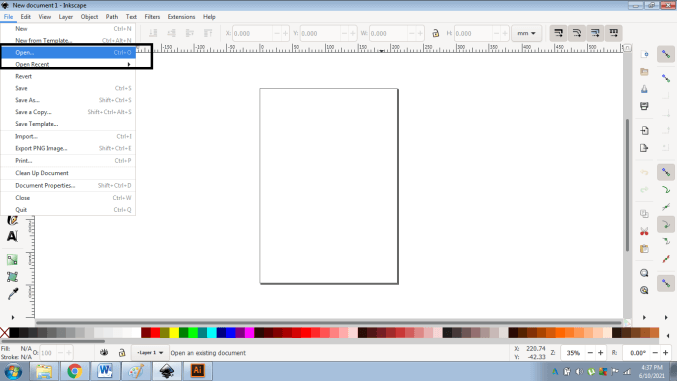
Task: Open the Layer 1 dropdown in status bar
Action: 149,352
